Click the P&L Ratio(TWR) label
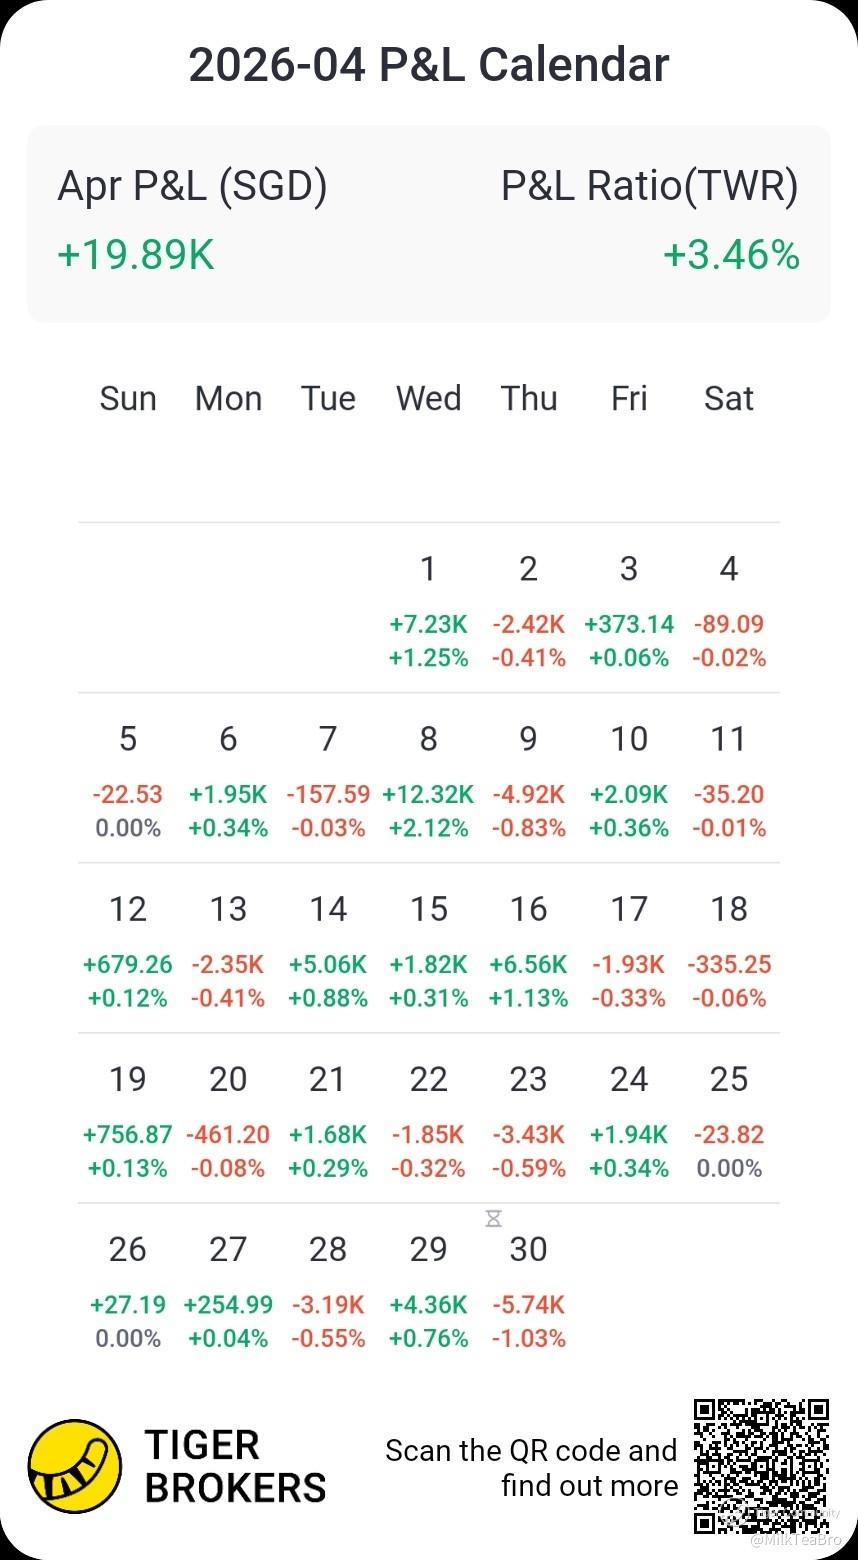This screenshot has width=858, height=1560. 649,186
